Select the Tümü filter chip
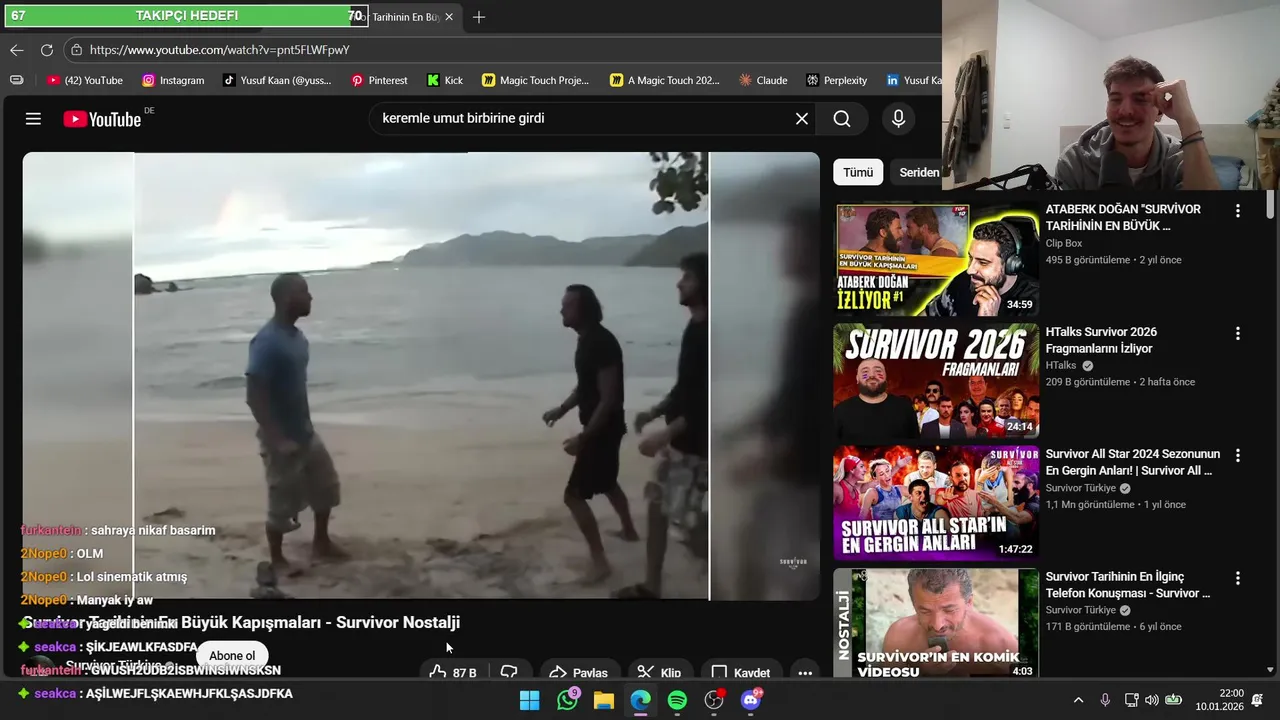Screen dimensions: 1280x720 pos(858,172)
